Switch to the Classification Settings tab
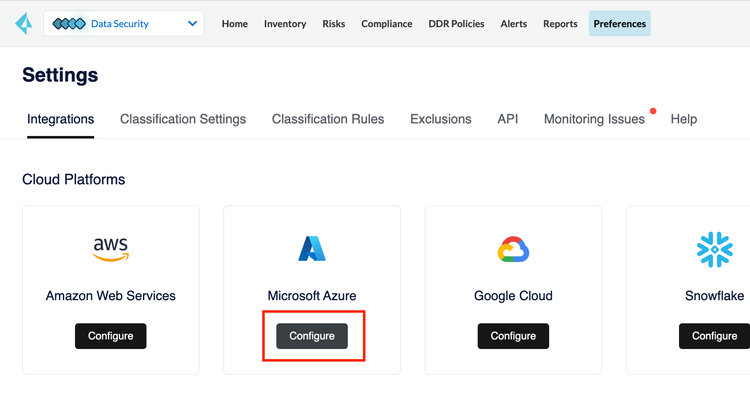The image size is (750, 418). (183, 119)
